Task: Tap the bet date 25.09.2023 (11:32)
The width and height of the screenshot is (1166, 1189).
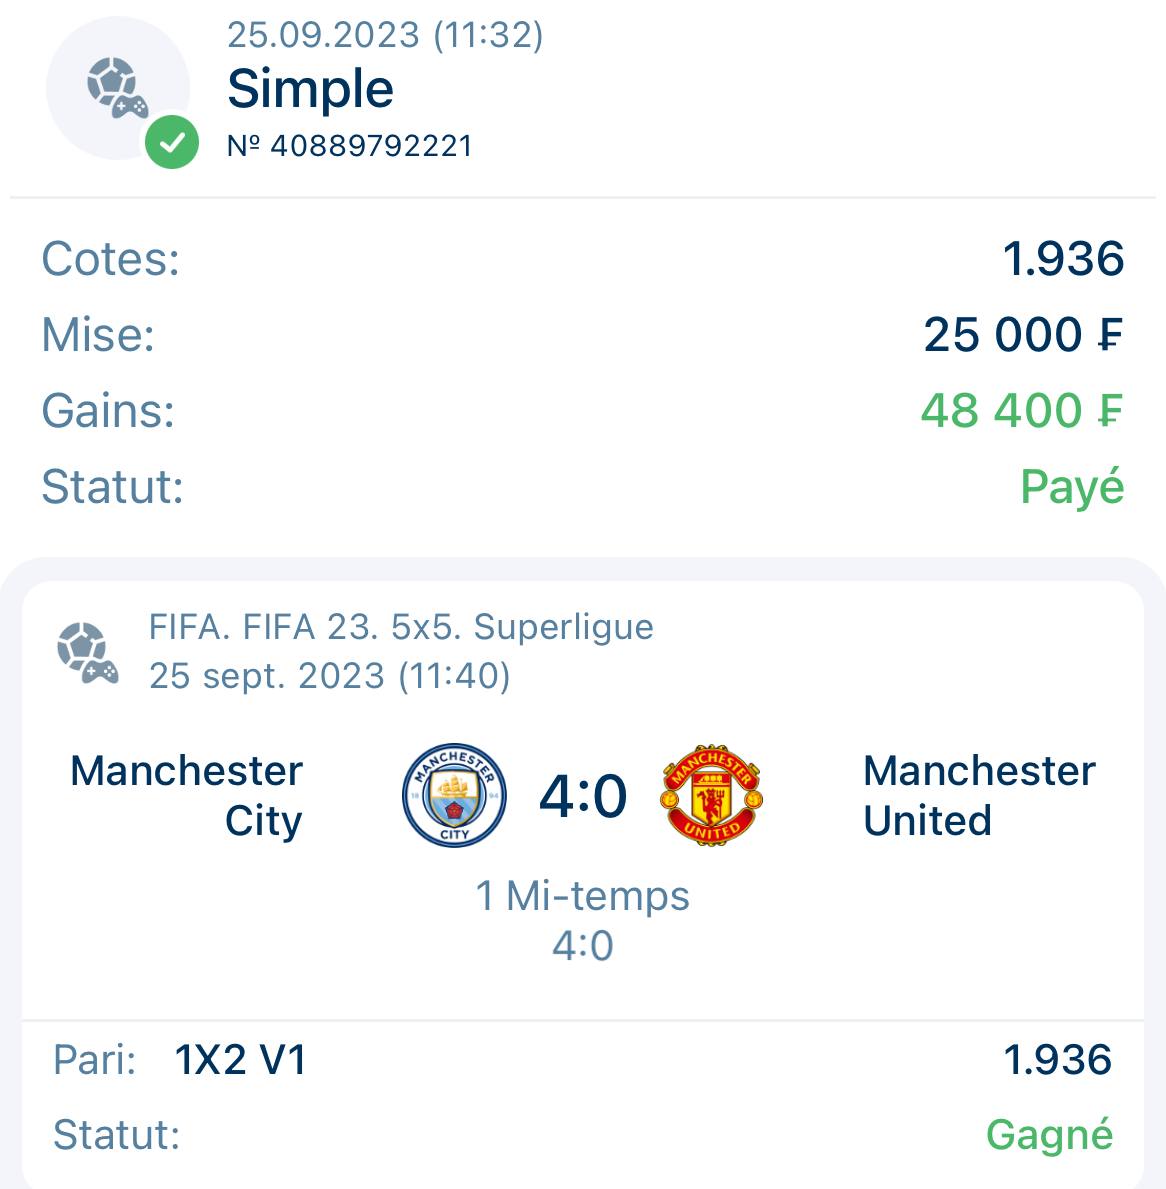Action: (x=385, y=35)
